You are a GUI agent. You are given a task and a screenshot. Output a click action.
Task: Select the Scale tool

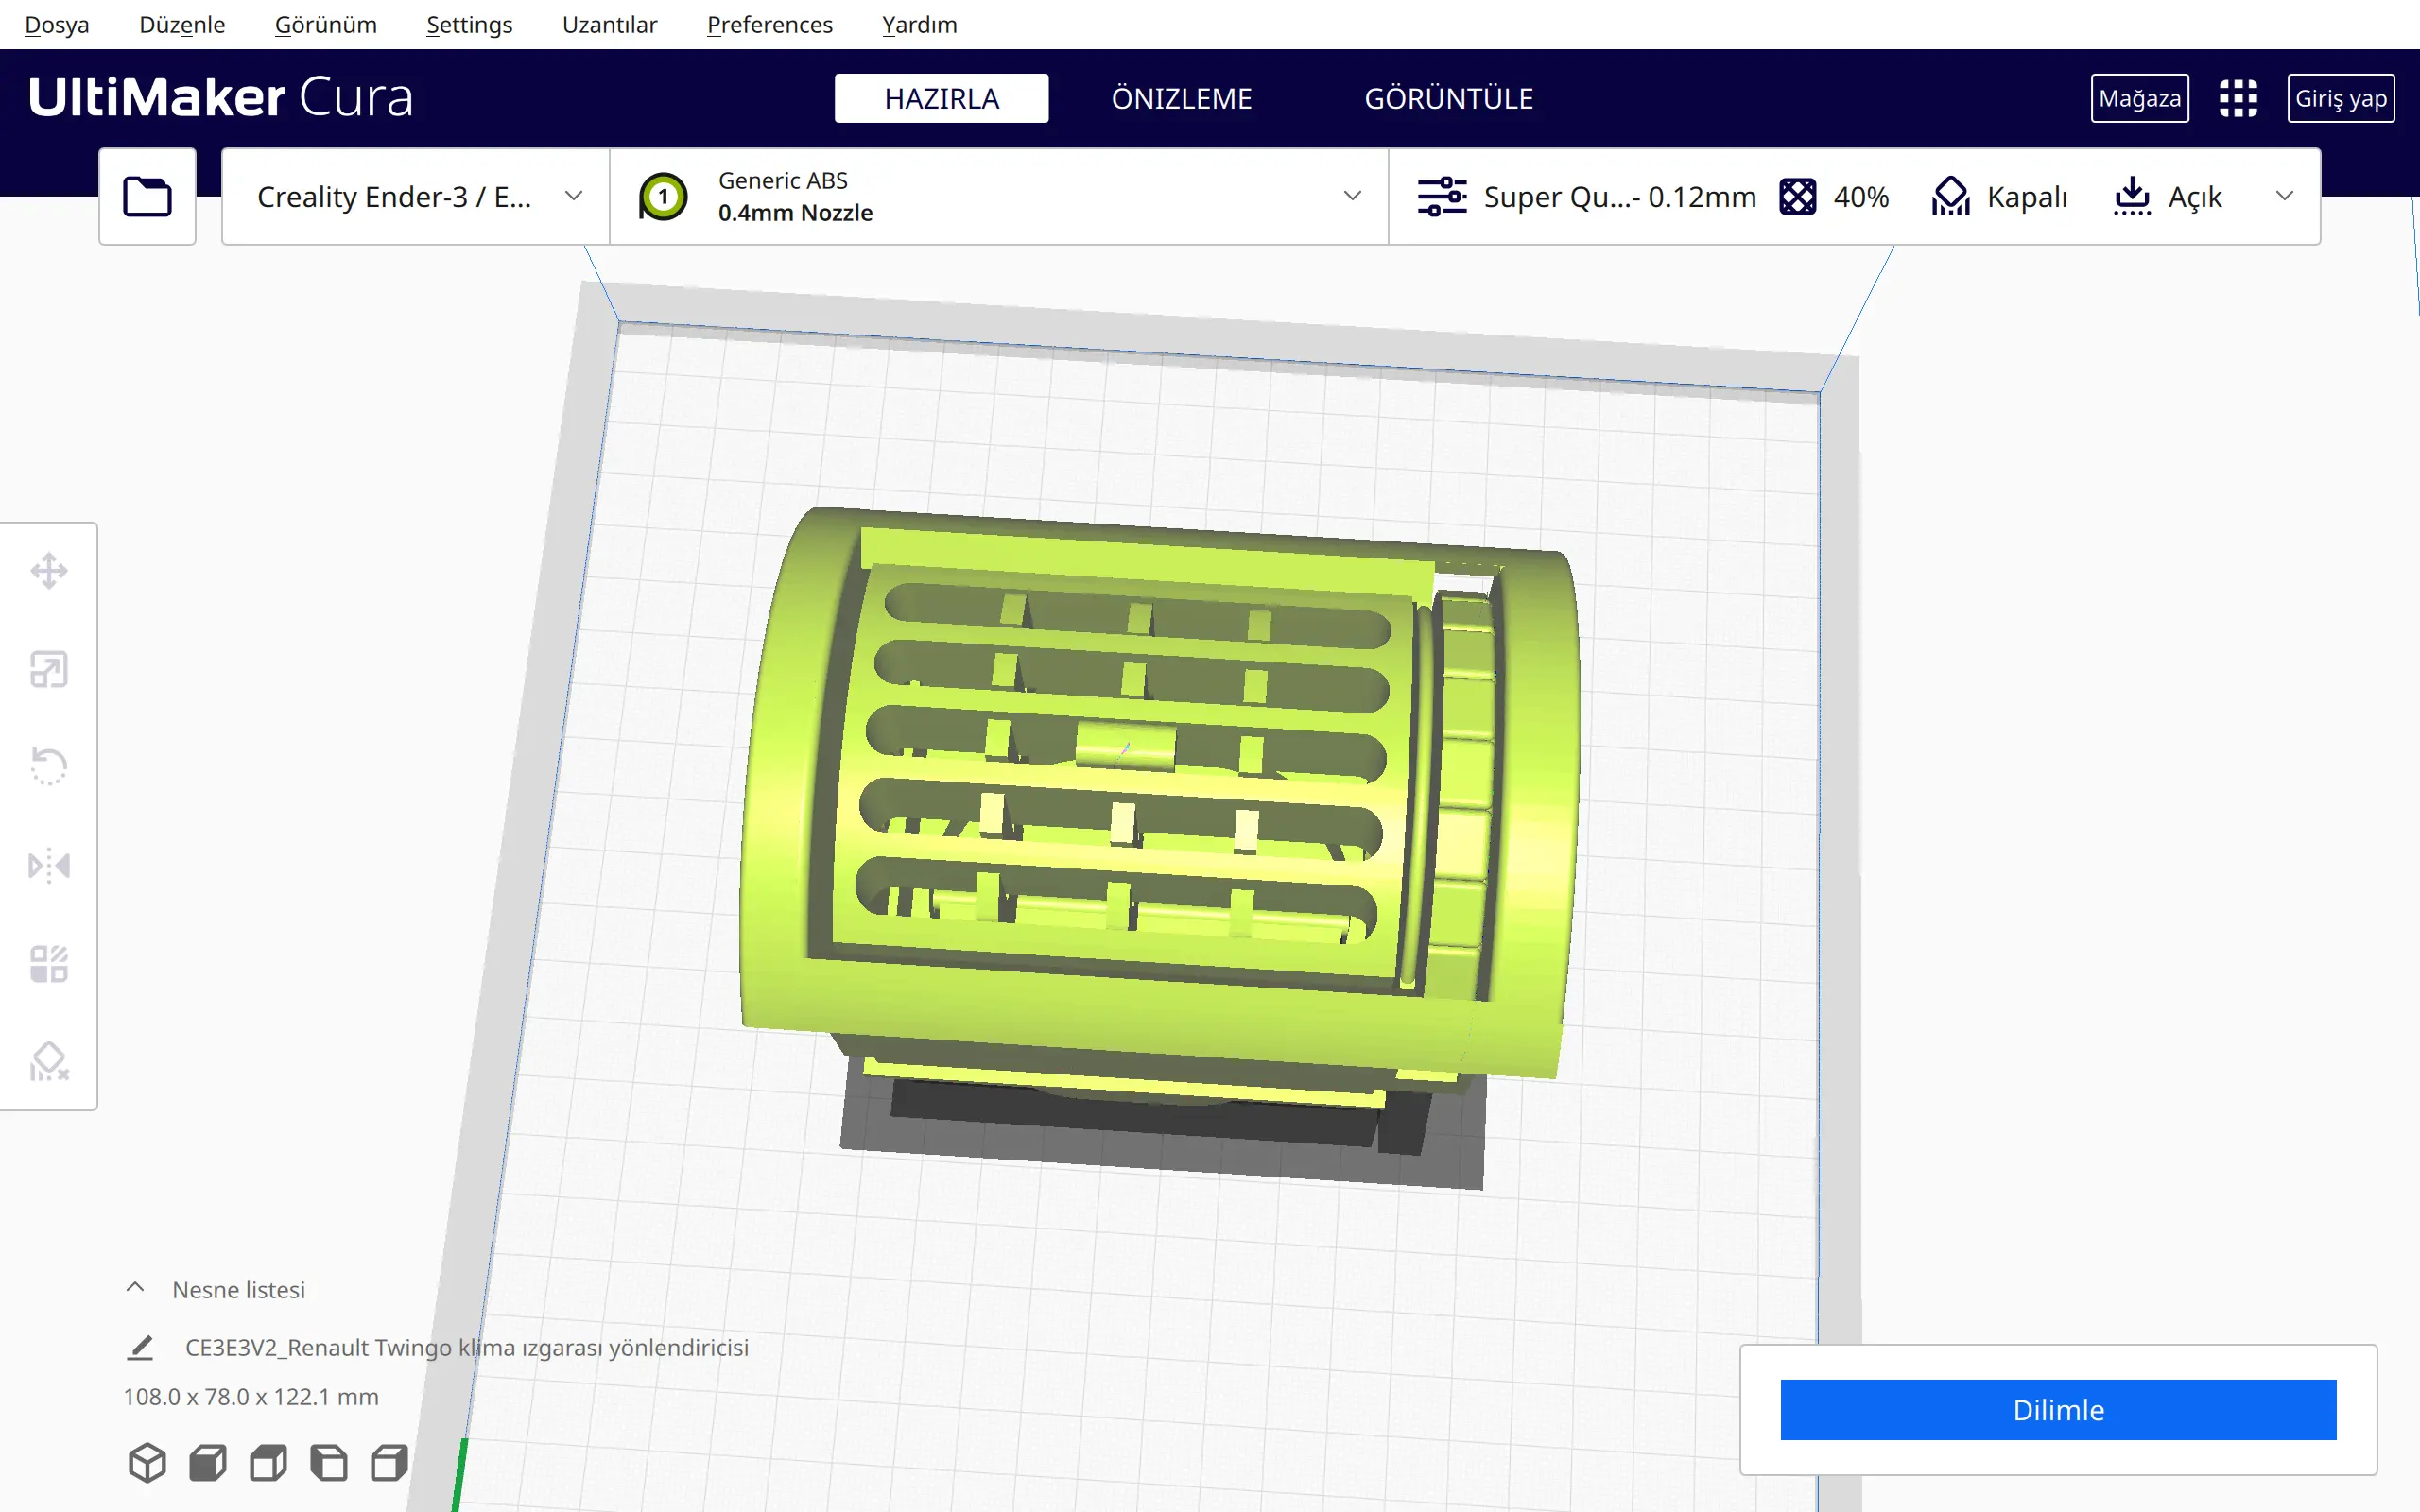point(49,669)
